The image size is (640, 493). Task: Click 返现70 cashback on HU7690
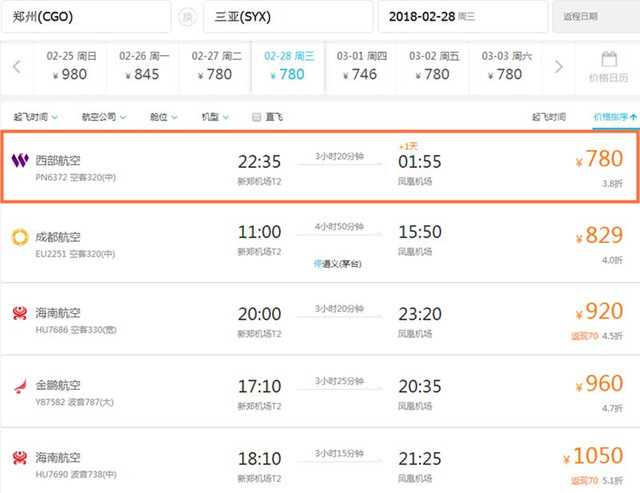(584, 481)
